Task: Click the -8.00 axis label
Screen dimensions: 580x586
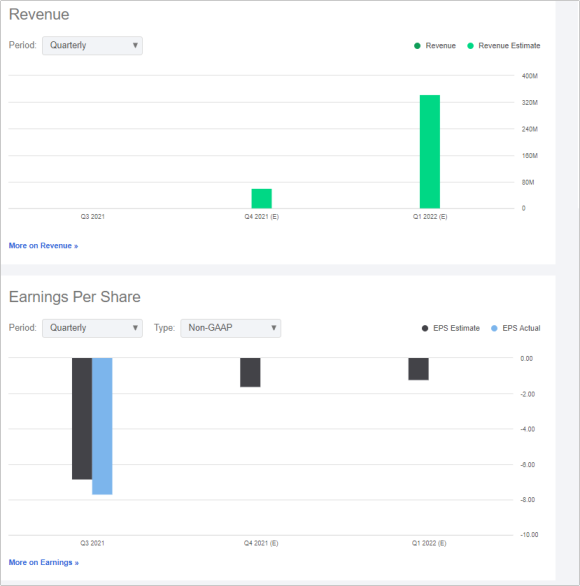Action: [527, 500]
